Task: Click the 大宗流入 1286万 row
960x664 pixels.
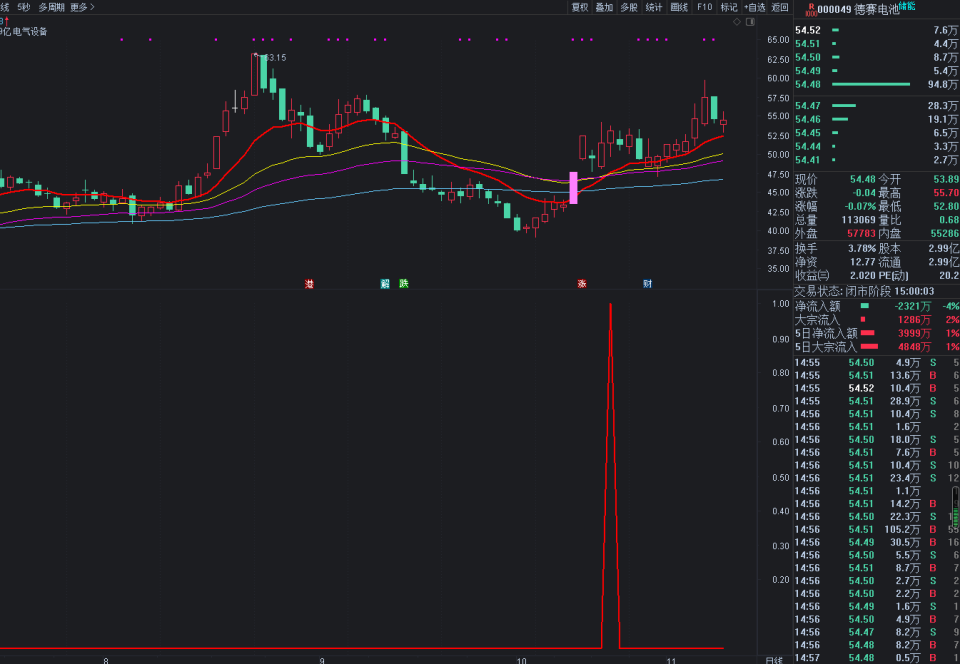Action: point(877,319)
